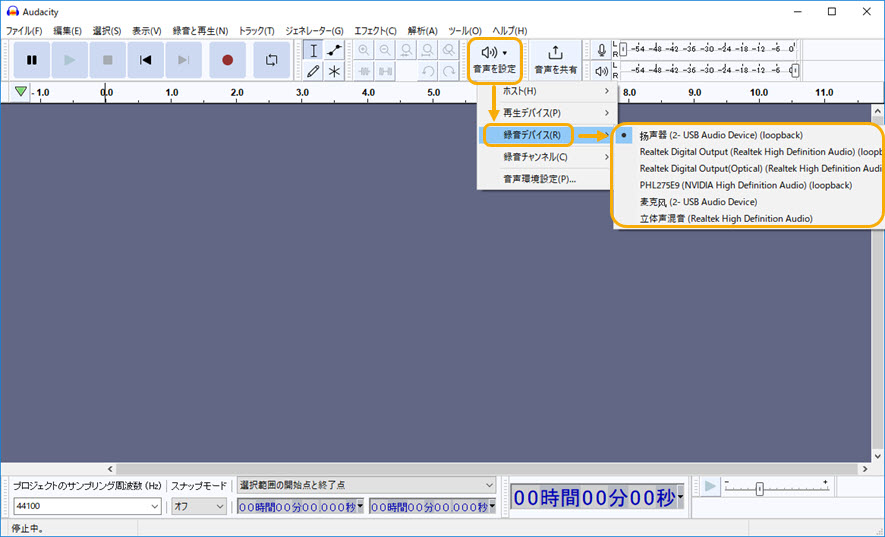Open the スナップモード オフ dropdown
The height and width of the screenshot is (537, 885).
(199, 507)
